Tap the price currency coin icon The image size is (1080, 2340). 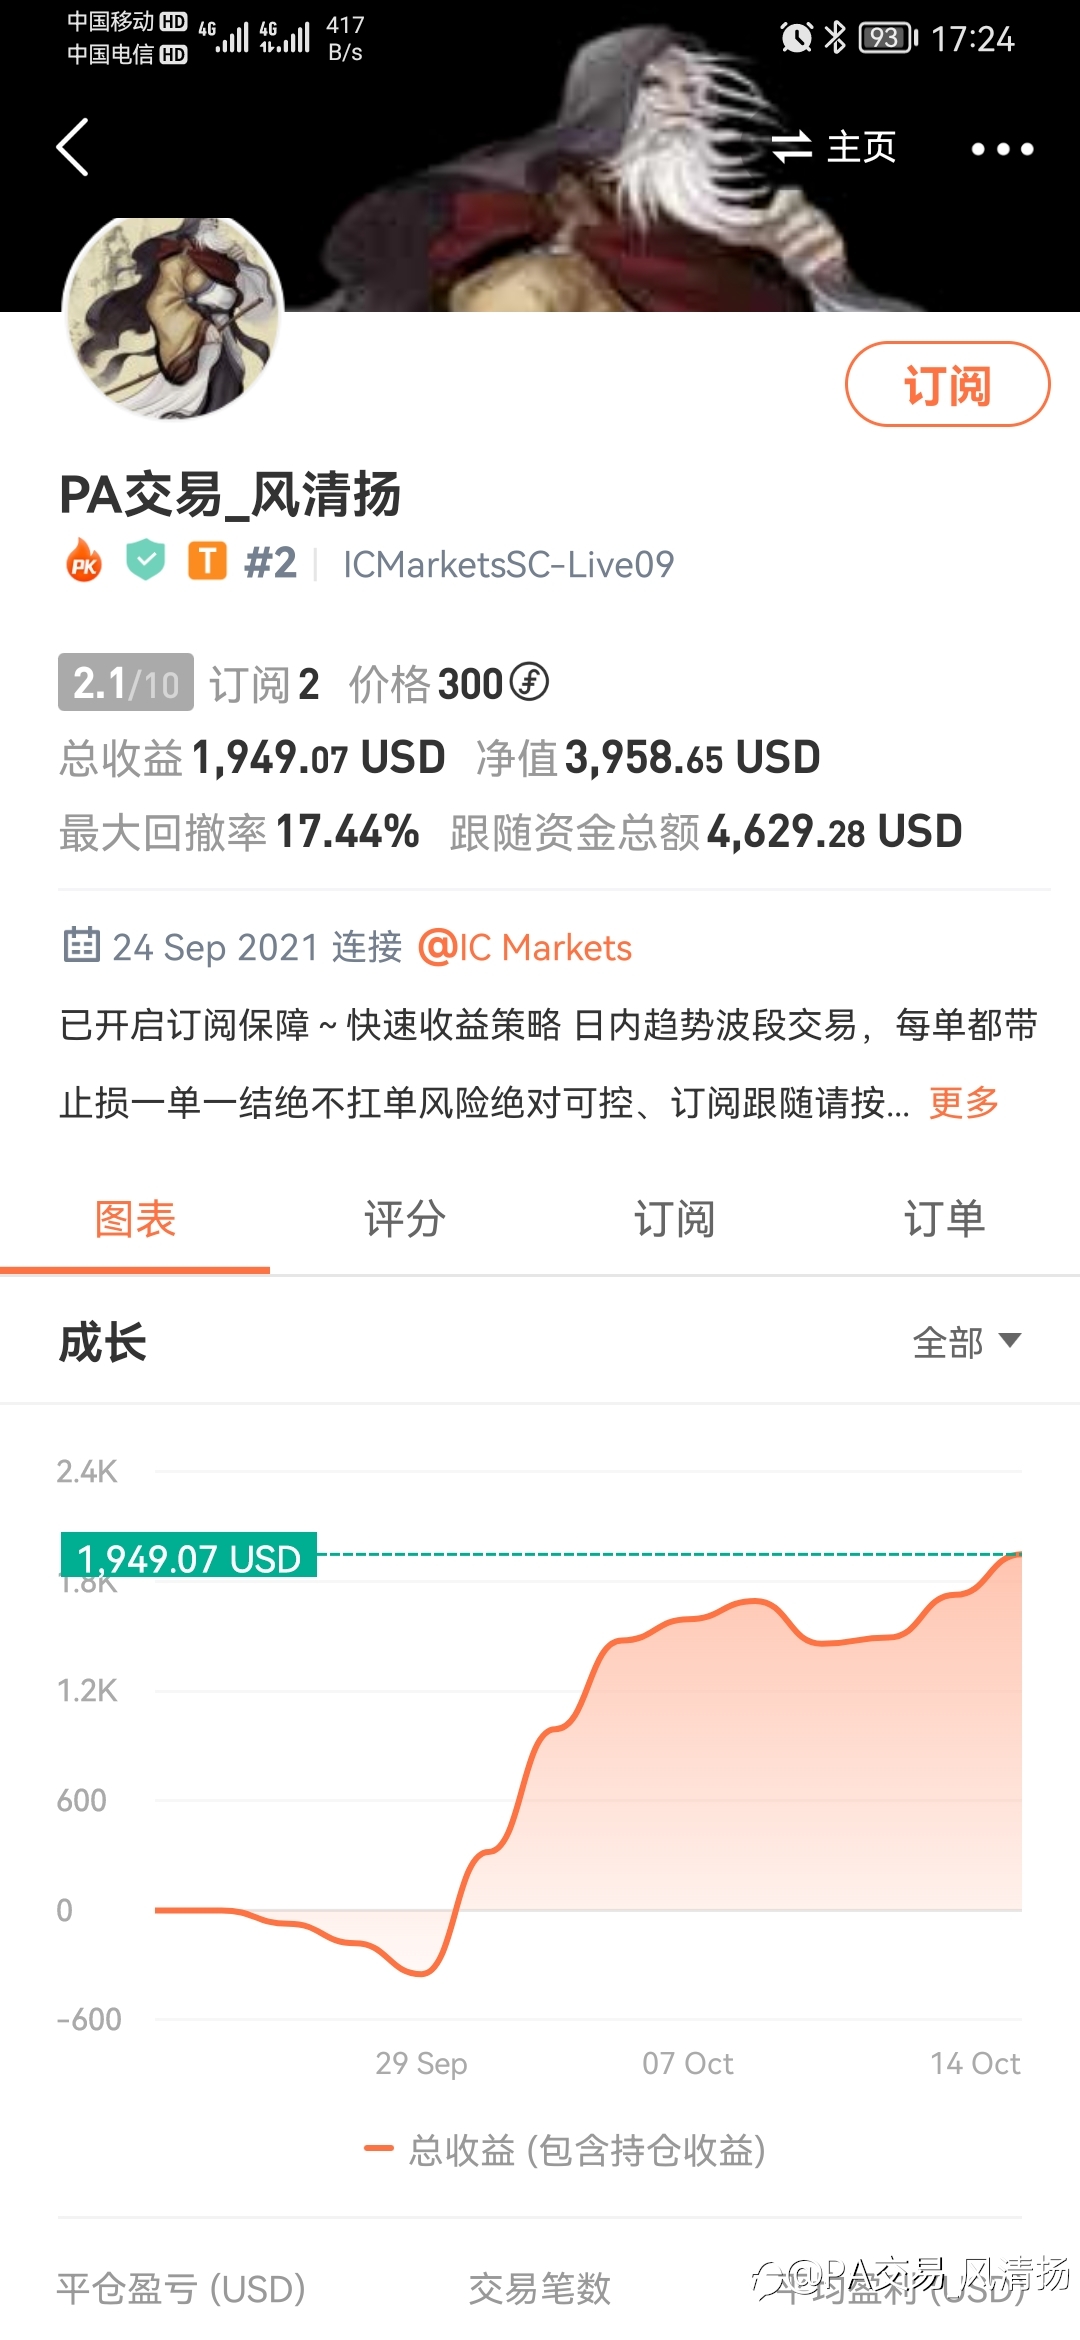[529, 683]
